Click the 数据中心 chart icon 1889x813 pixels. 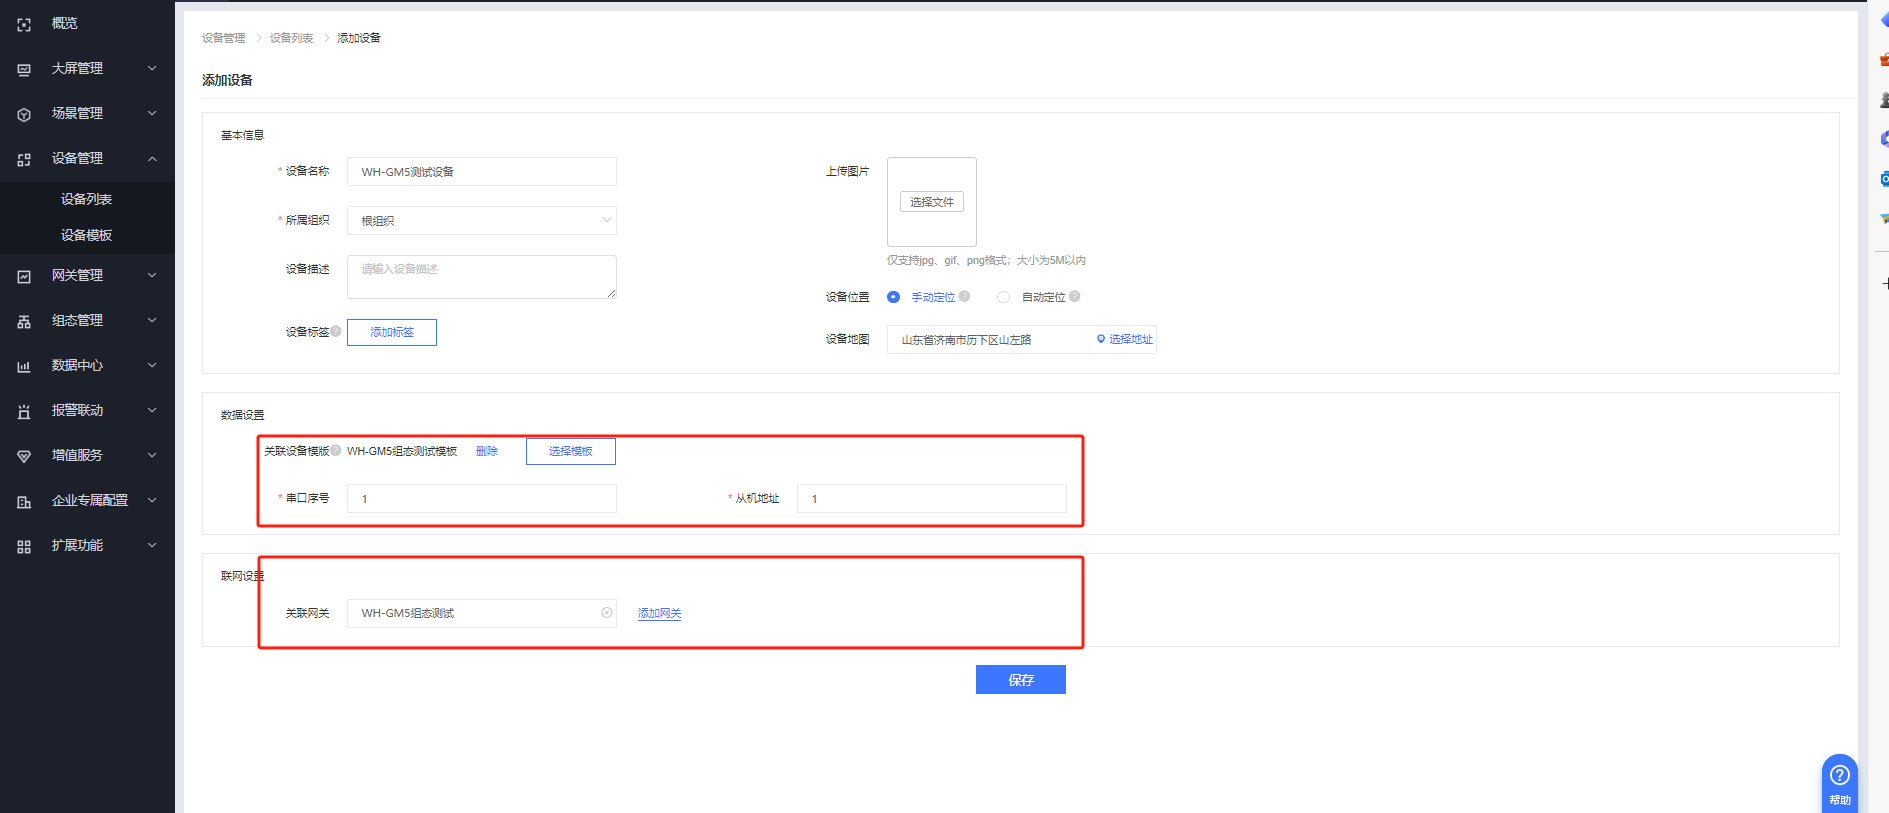[24, 366]
